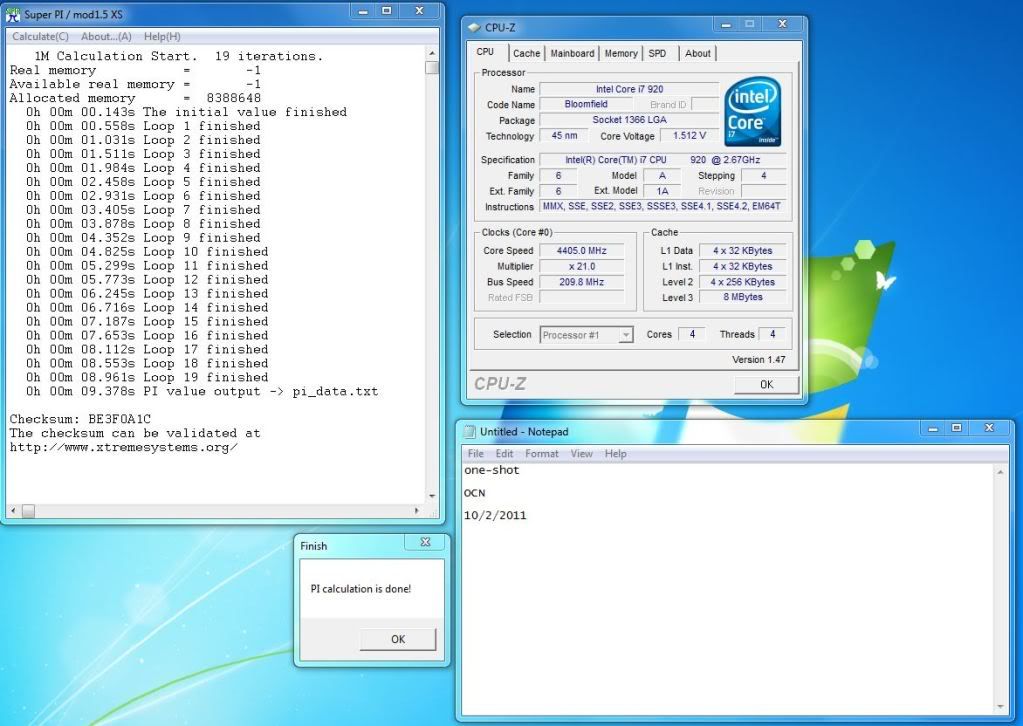Switch to the Cache tab in CPU-Z

[526, 53]
